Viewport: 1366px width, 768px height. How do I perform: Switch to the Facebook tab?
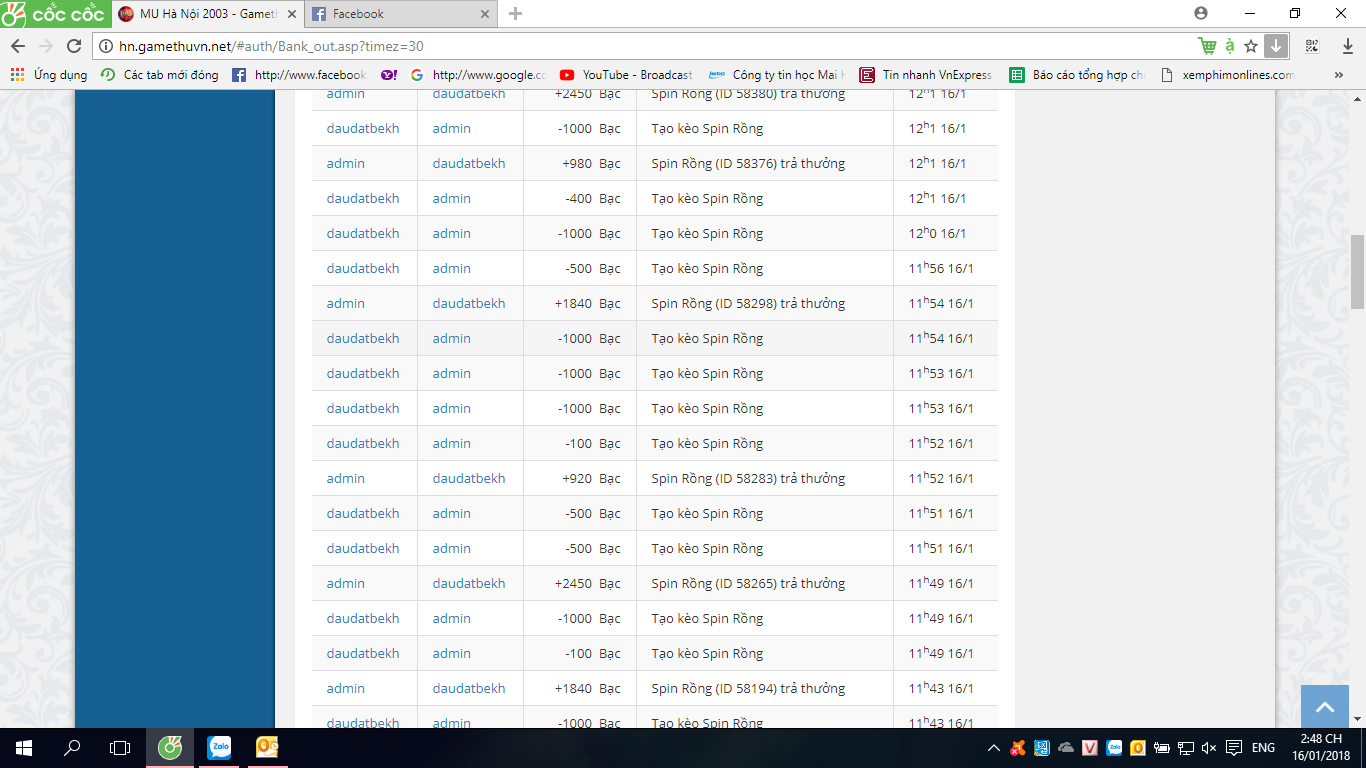400,14
